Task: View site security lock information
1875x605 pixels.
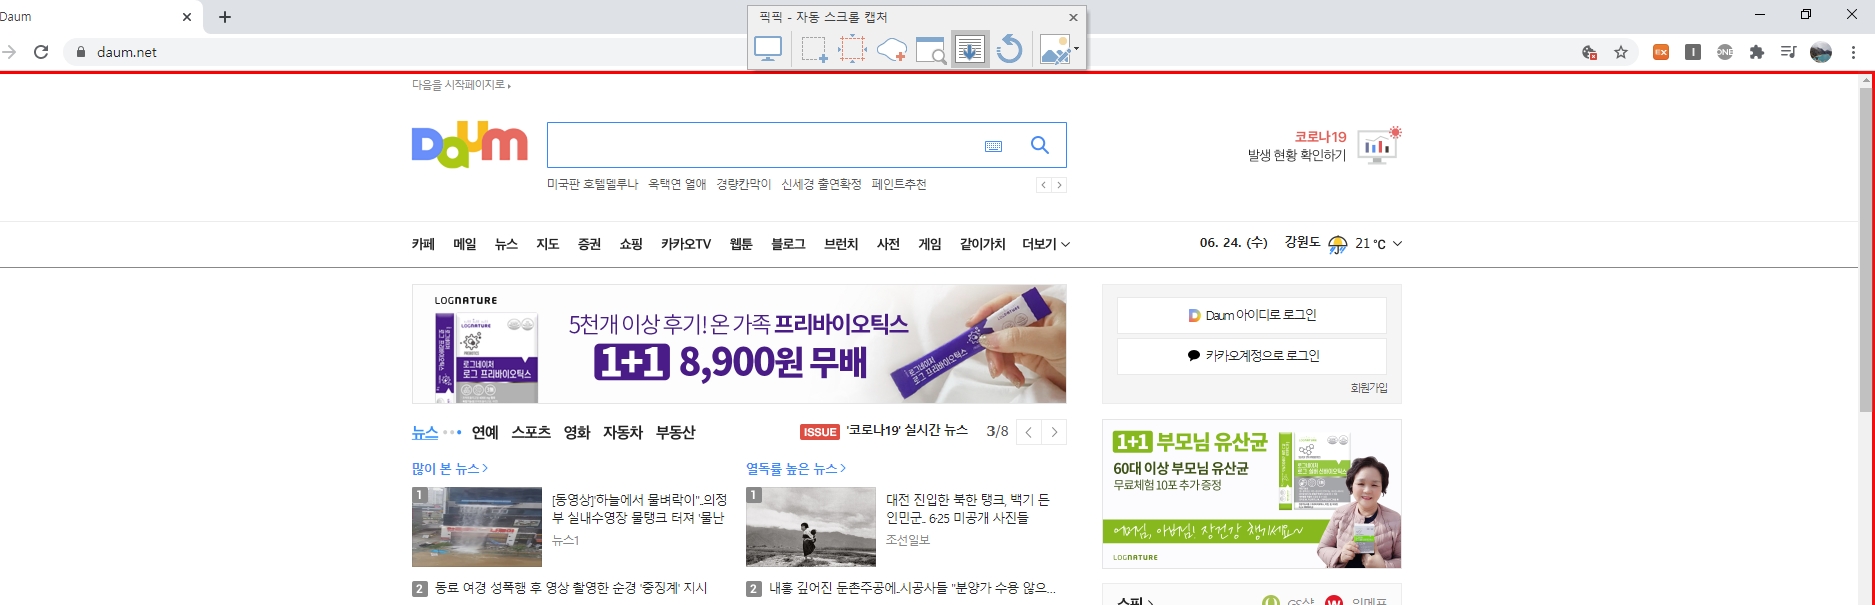Action: point(81,52)
